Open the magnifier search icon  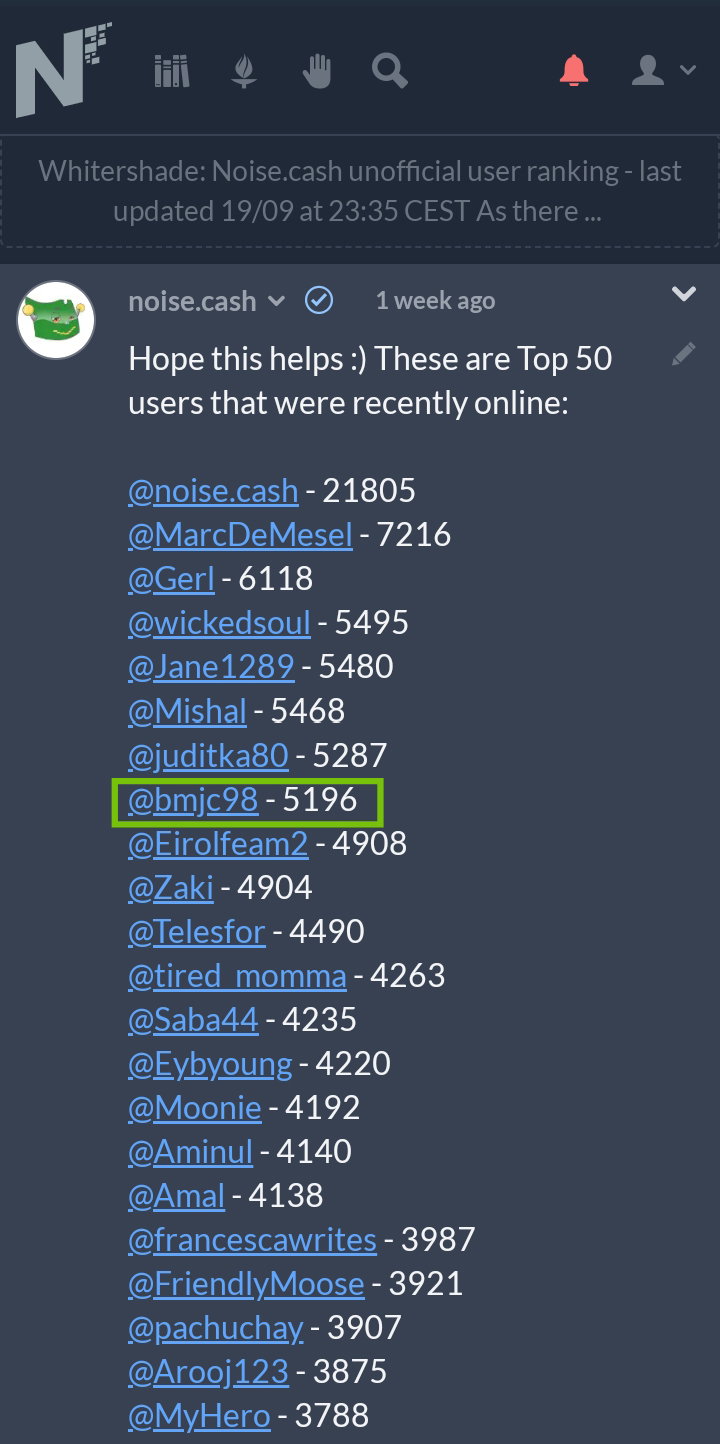point(389,71)
